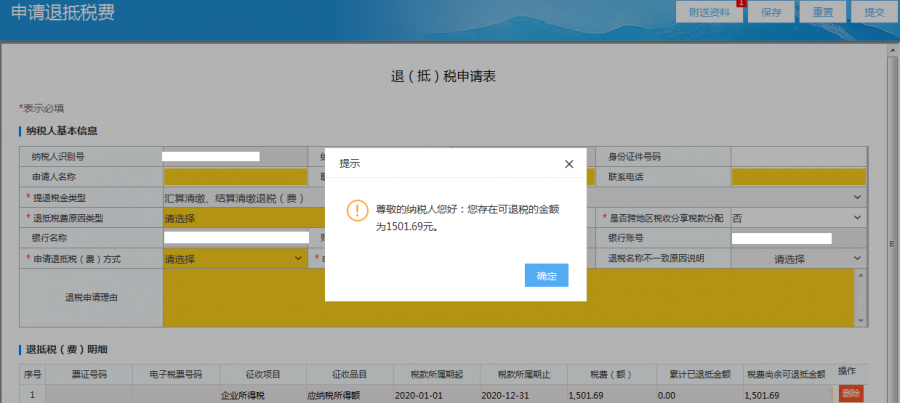
Task: Click the 税费尚余可退抵金额 column header
Action: pyautogui.click(x=786, y=374)
